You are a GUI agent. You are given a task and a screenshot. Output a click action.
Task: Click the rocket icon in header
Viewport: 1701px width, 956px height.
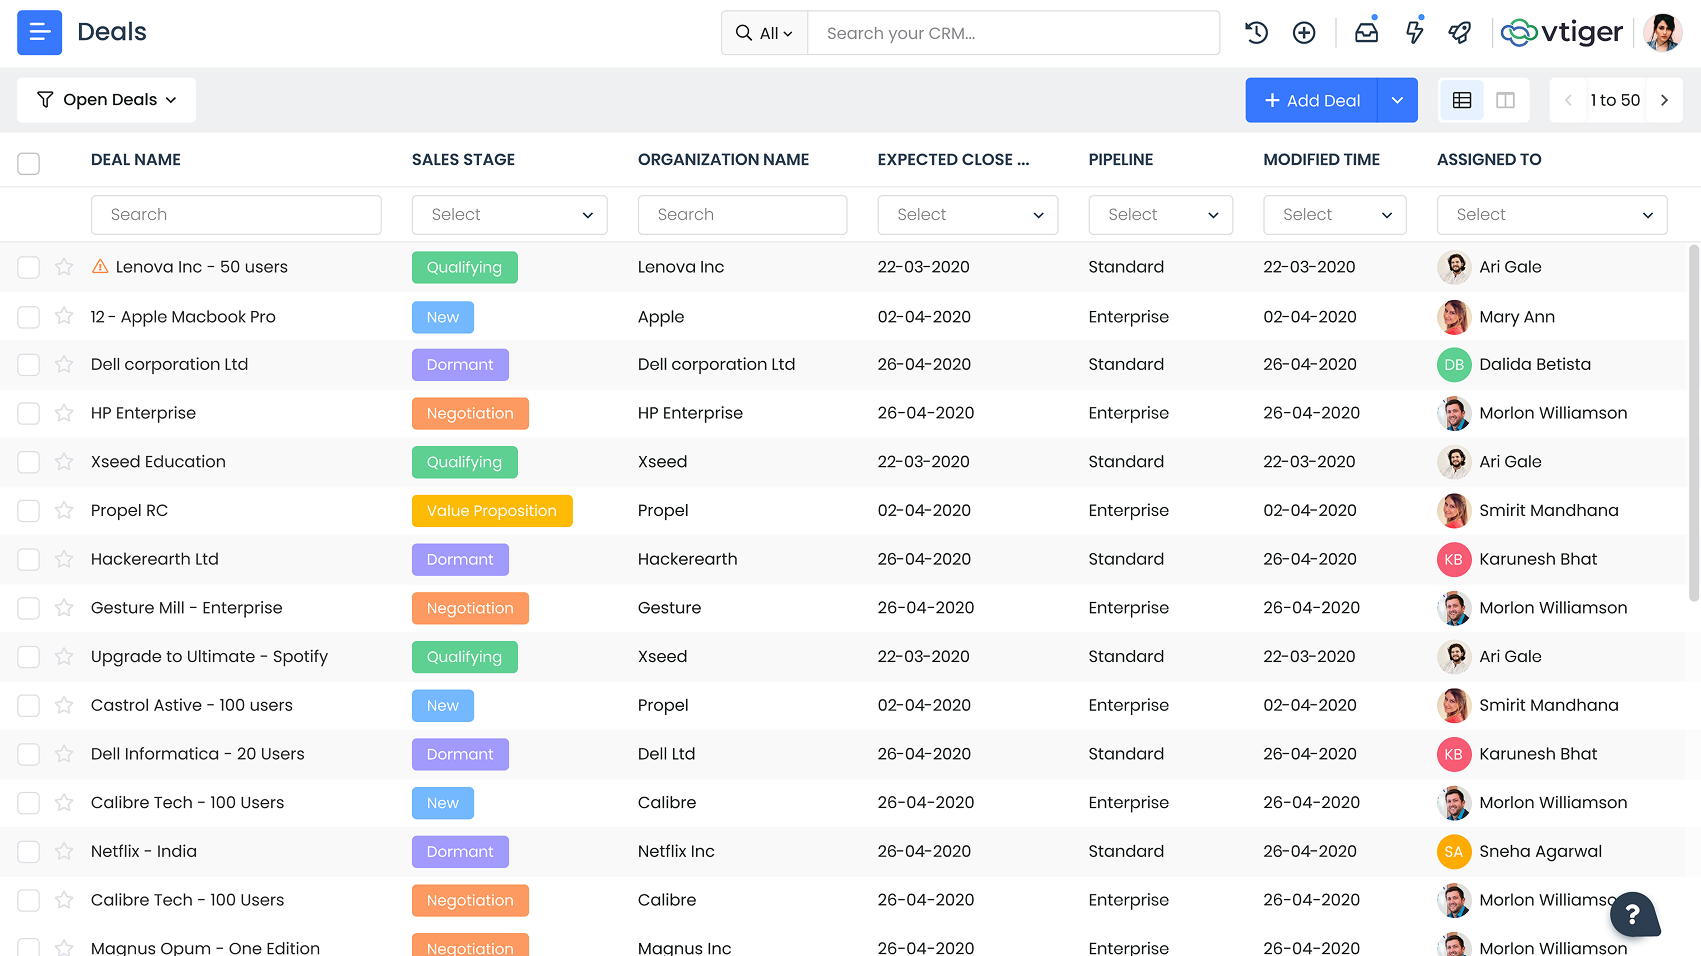tap(1460, 33)
